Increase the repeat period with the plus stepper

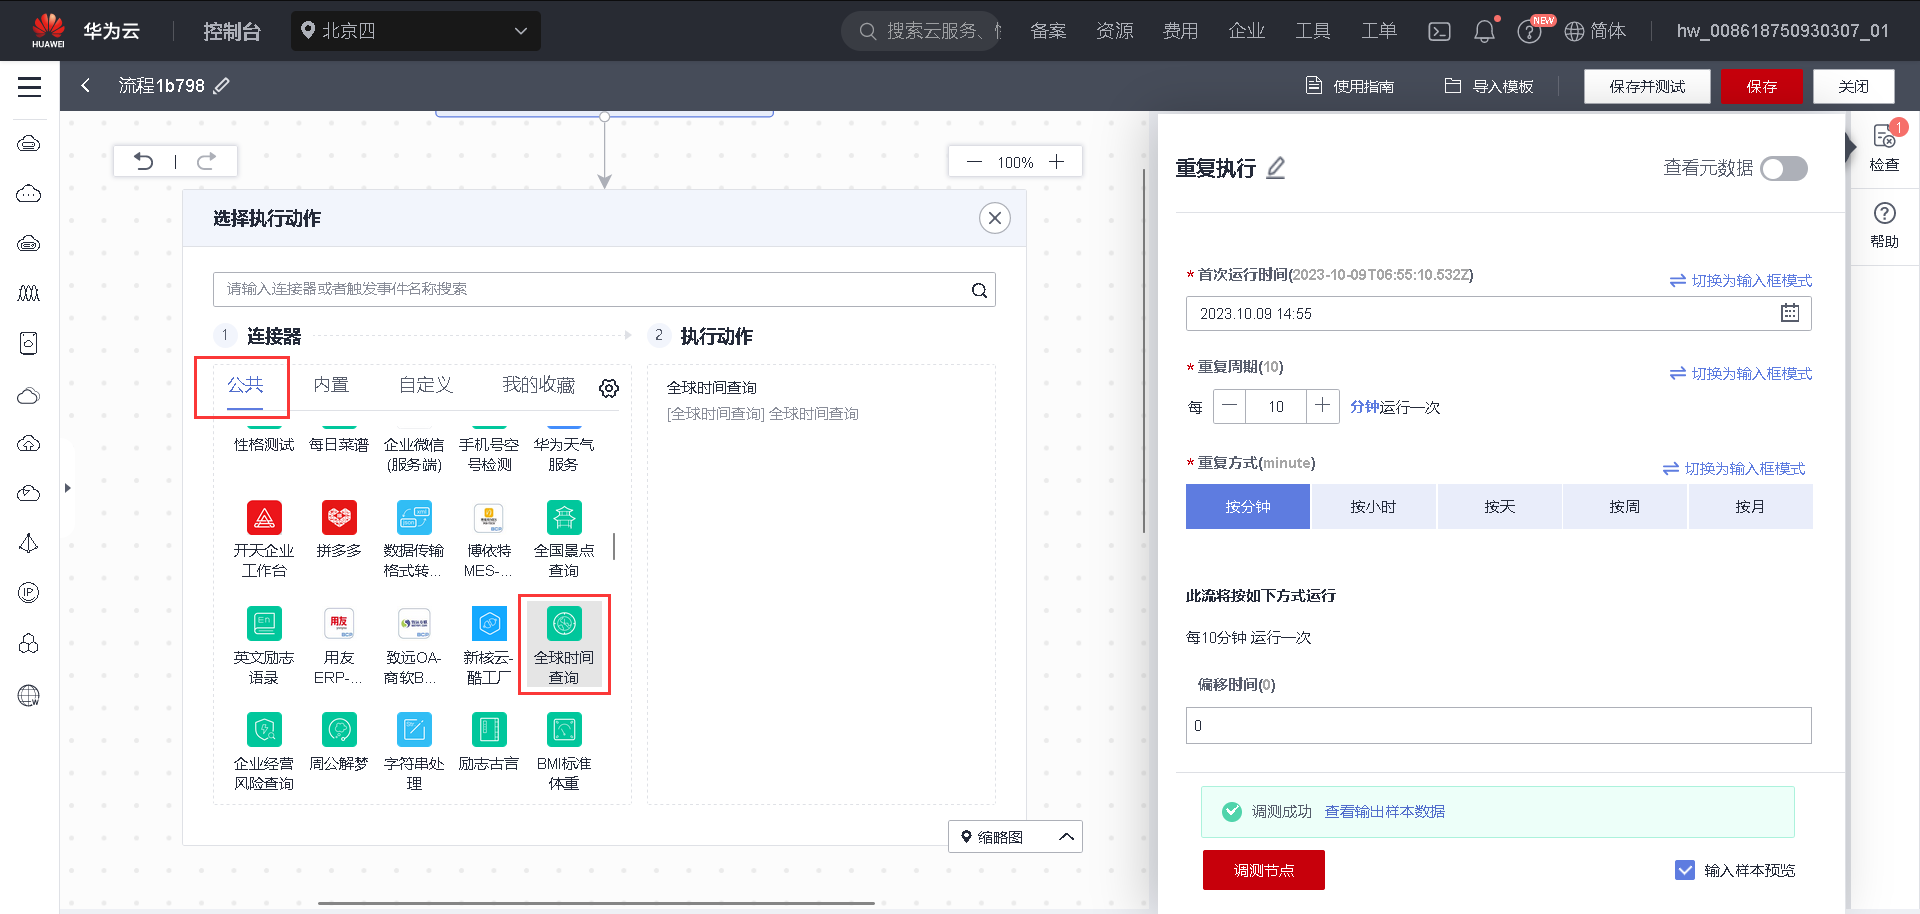(1322, 406)
